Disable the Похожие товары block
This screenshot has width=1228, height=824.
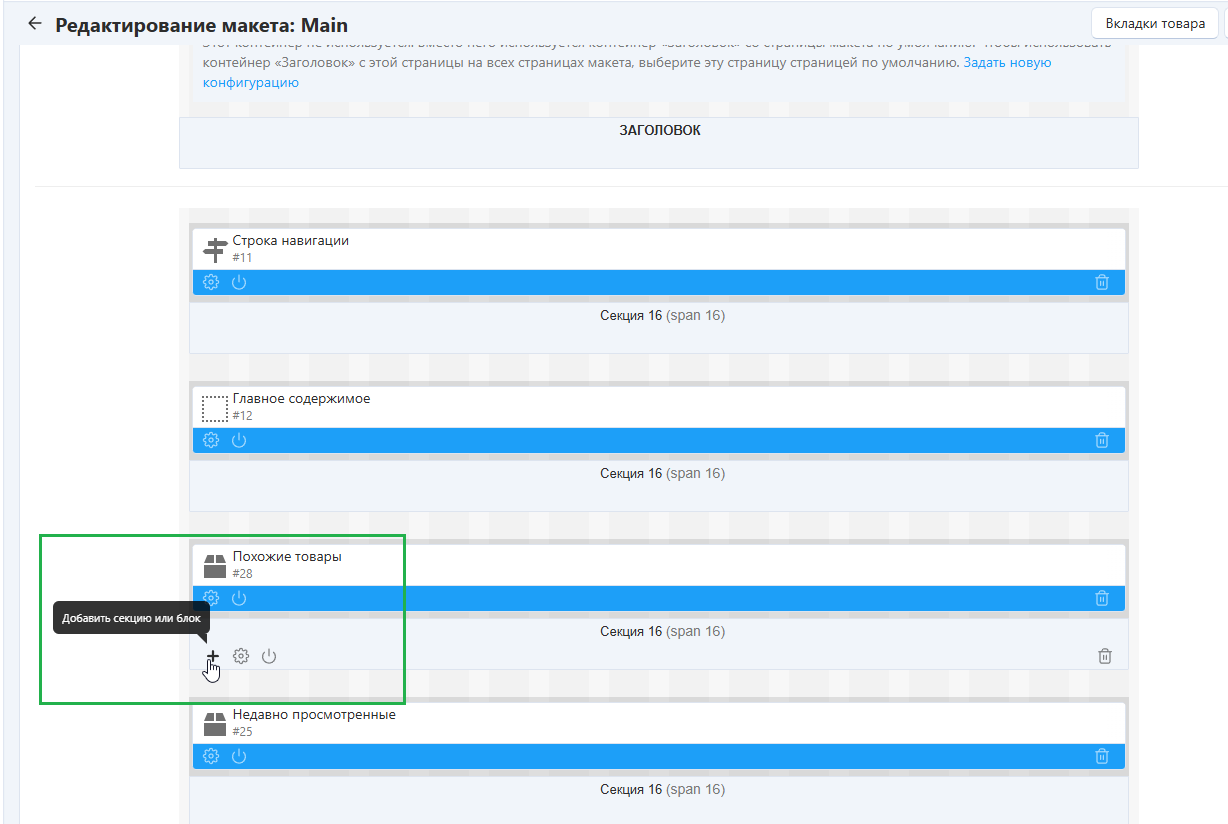point(239,598)
